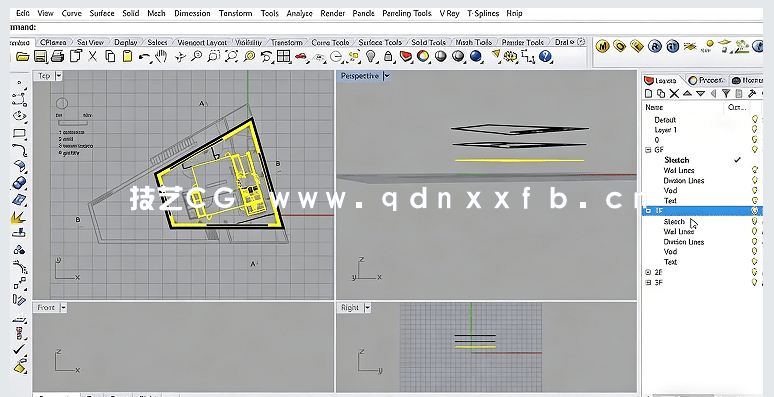Create a new layer in Layers panel
Screen dimensions: 774x397
(649, 93)
